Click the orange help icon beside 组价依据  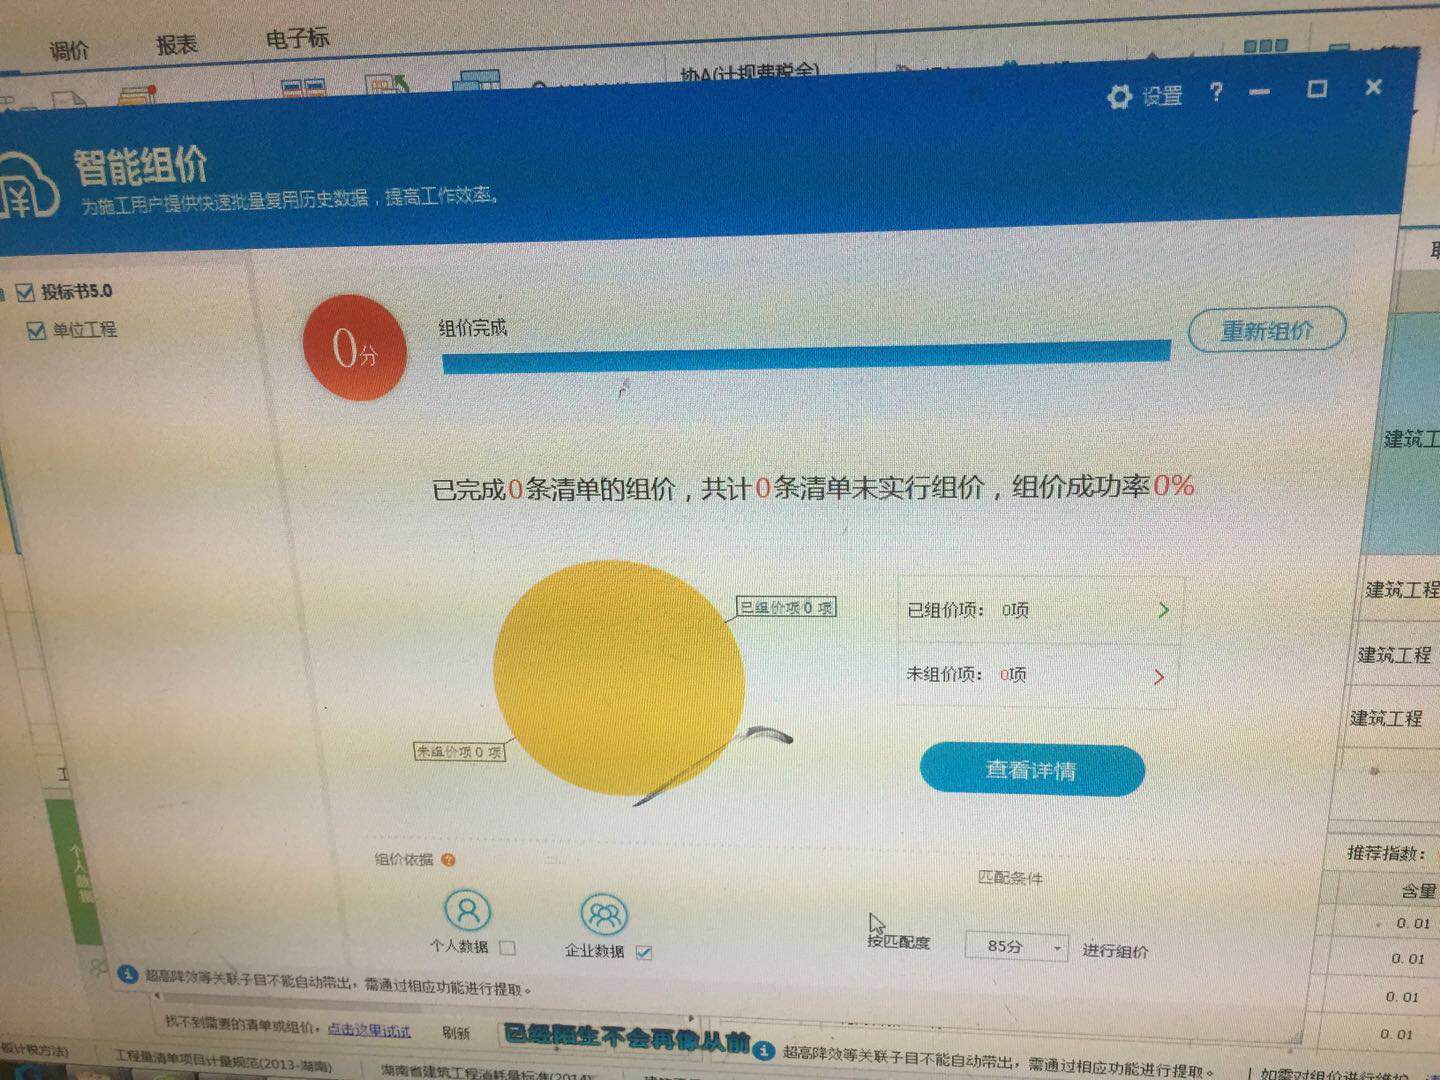pyautogui.click(x=448, y=860)
